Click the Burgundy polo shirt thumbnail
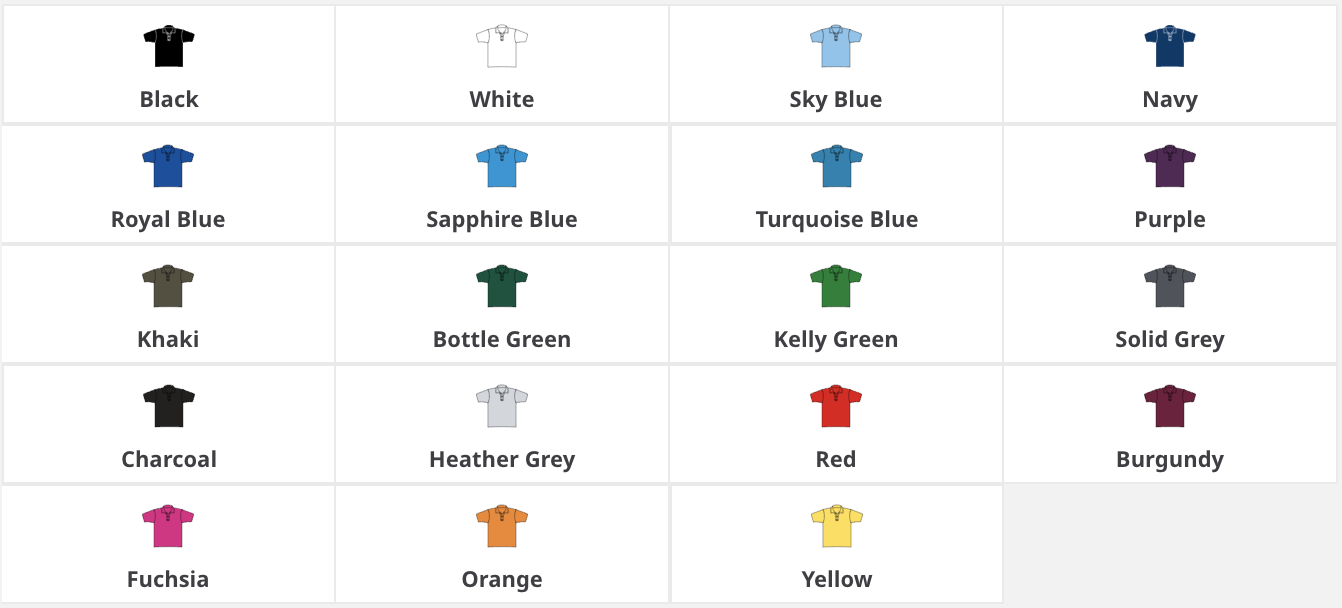This screenshot has height=608, width=1342. 1169,407
